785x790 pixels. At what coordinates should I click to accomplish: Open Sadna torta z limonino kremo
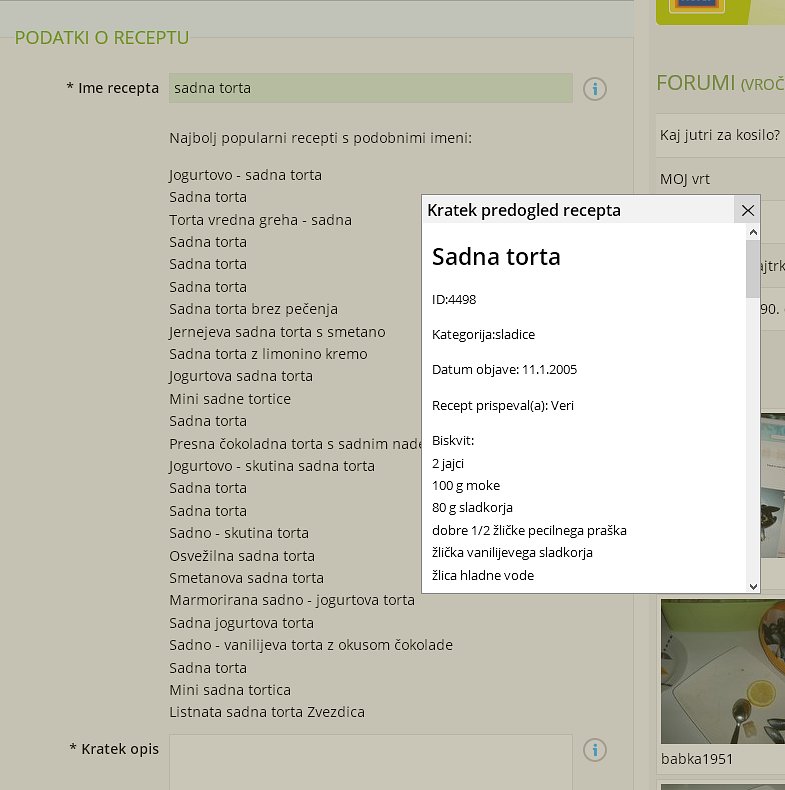(267, 354)
